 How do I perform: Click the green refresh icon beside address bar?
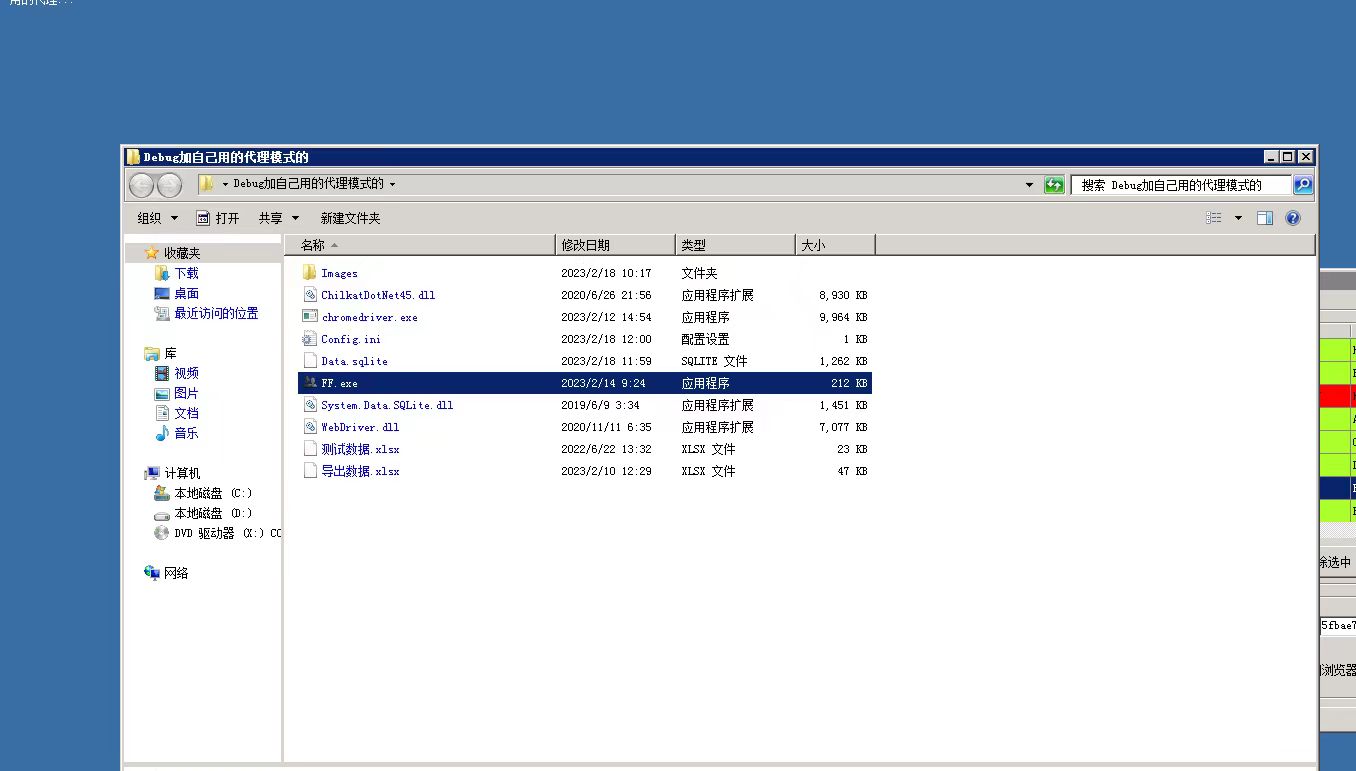[x=1054, y=185]
